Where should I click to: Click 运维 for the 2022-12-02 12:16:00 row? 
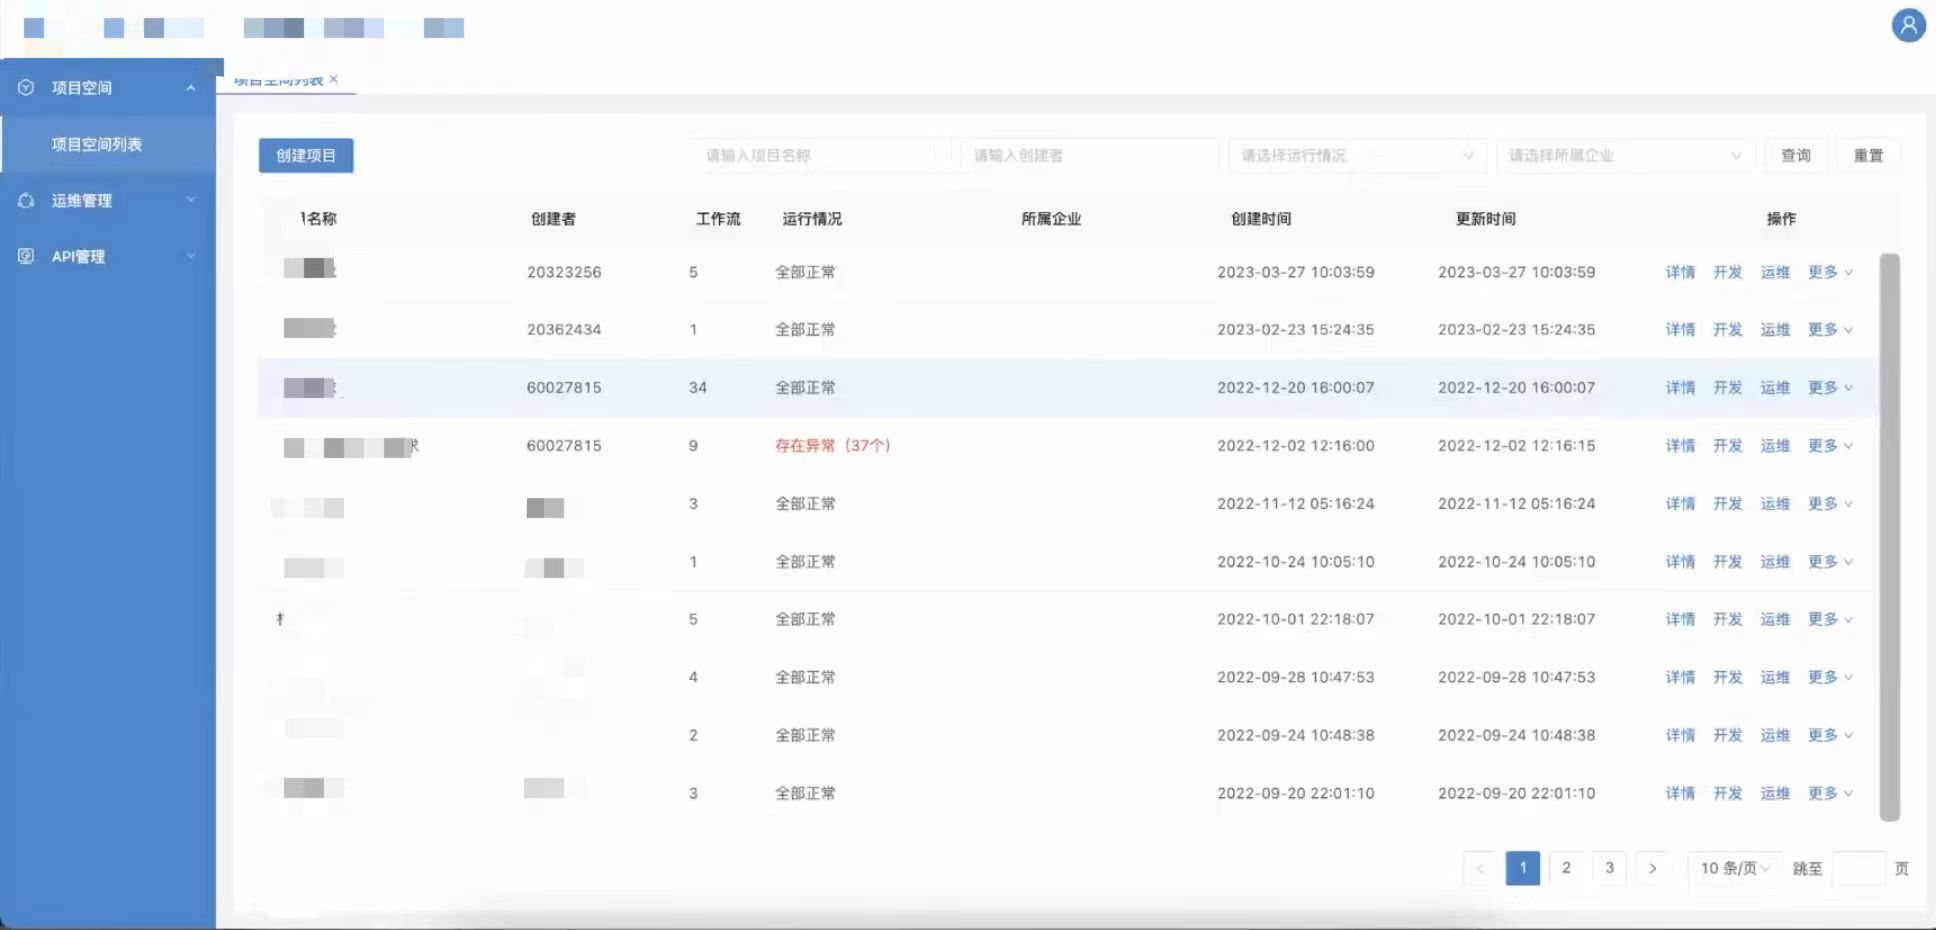click(1775, 445)
